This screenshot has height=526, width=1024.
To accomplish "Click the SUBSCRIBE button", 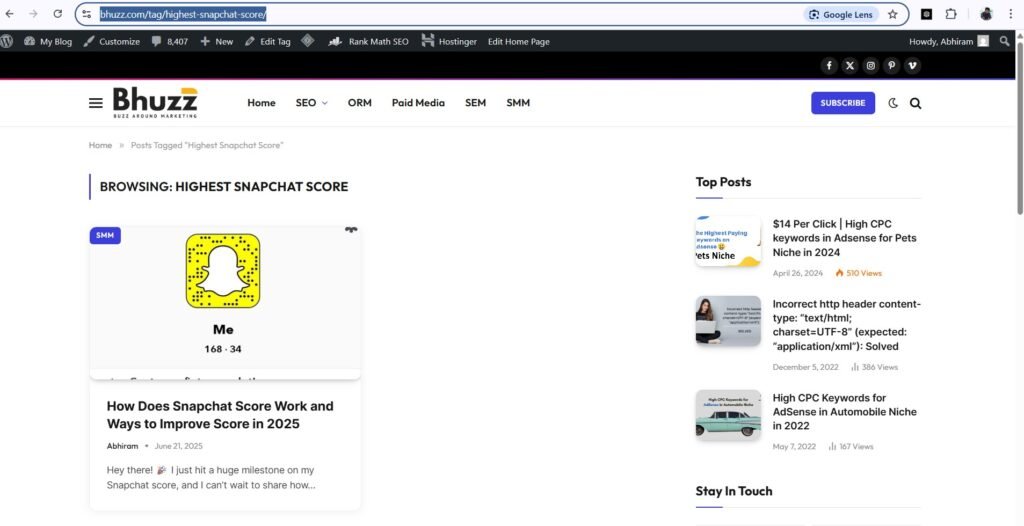I will coord(843,103).
